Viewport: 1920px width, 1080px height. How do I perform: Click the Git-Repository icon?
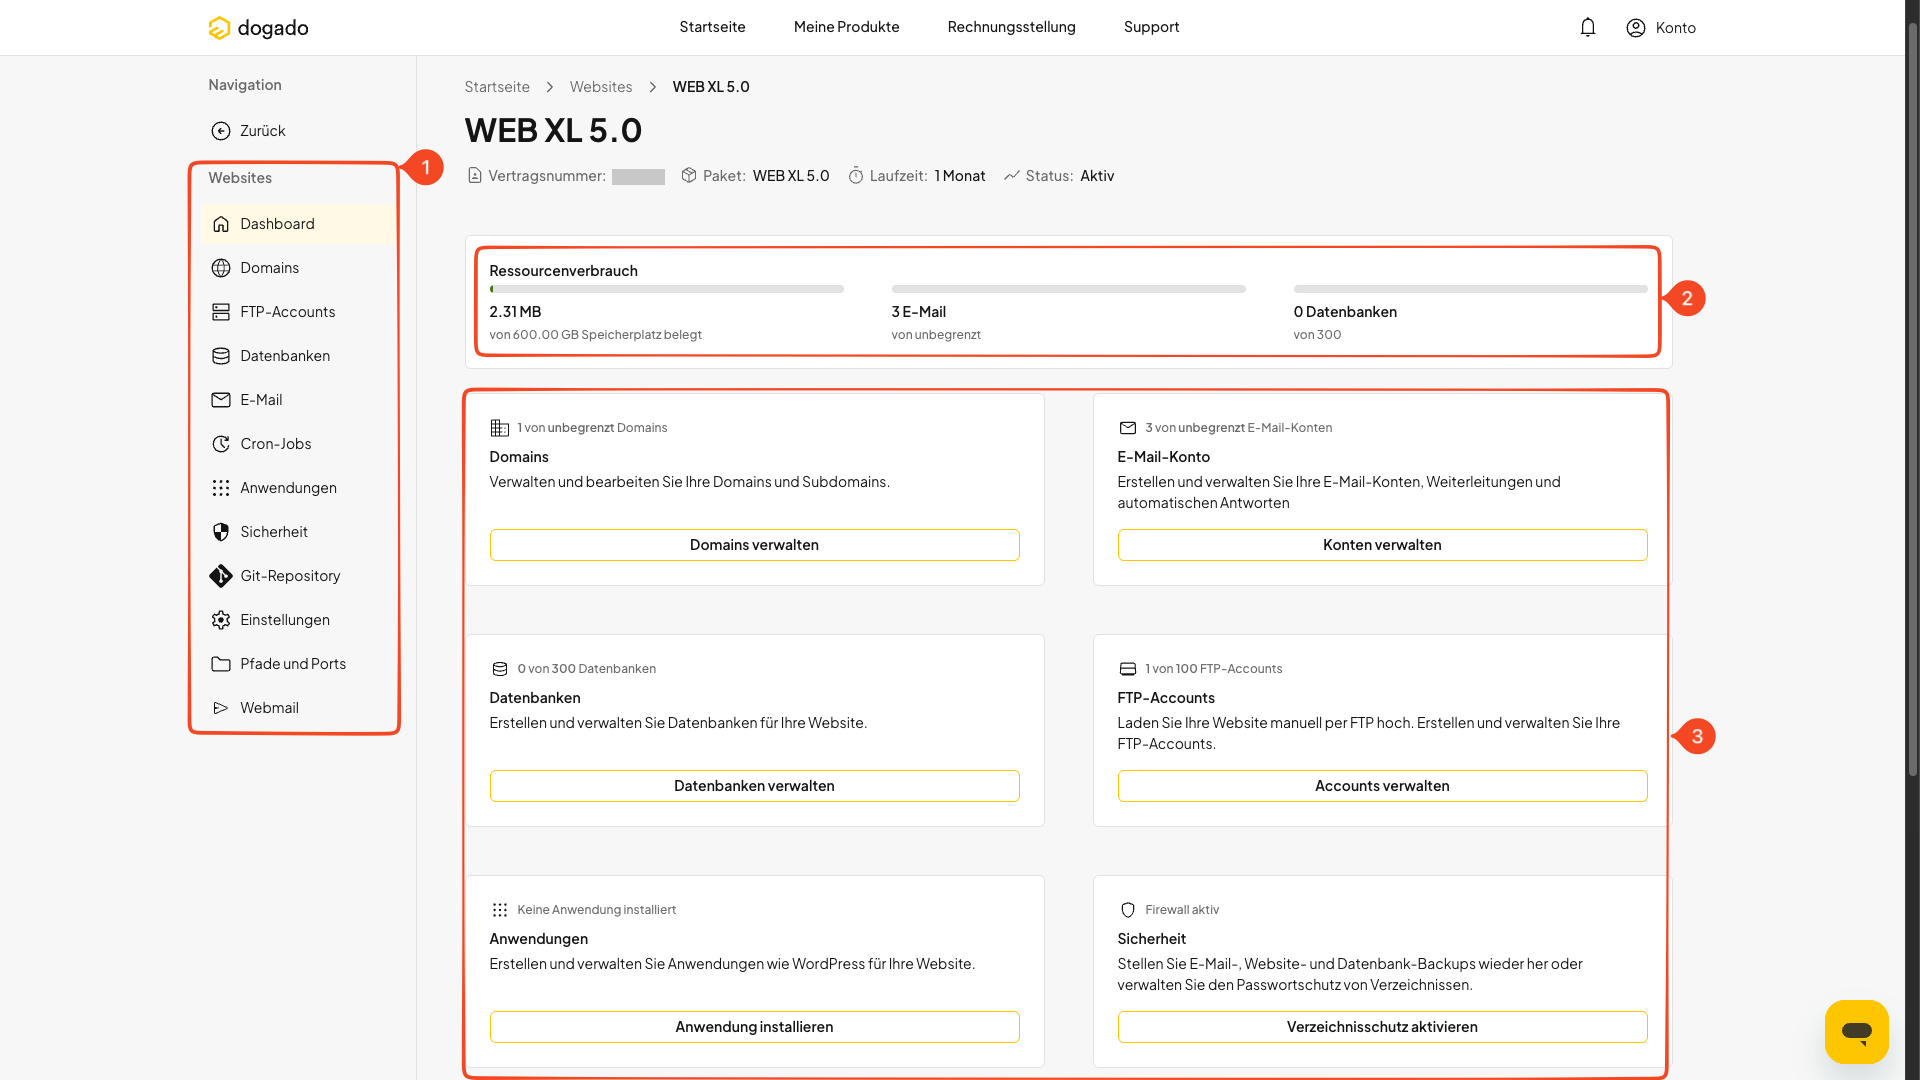click(221, 576)
